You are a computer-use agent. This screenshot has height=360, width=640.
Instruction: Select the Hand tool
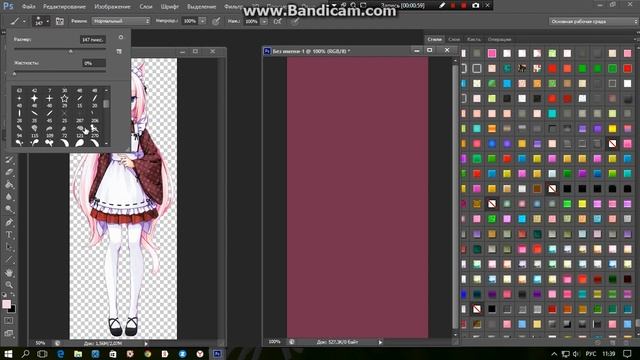(9, 272)
